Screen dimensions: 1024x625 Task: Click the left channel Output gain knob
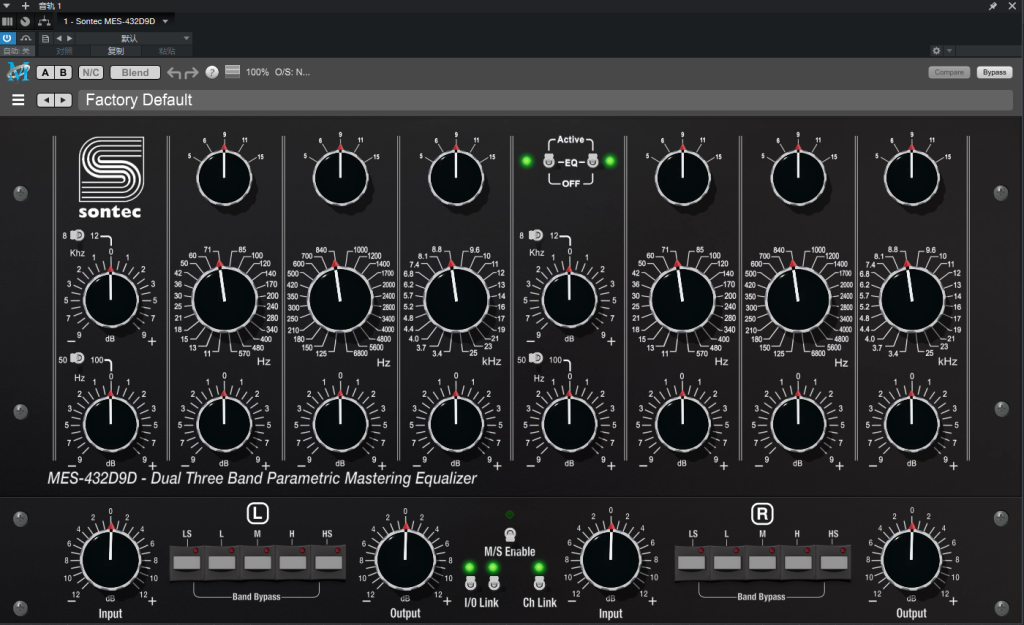coord(405,559)
